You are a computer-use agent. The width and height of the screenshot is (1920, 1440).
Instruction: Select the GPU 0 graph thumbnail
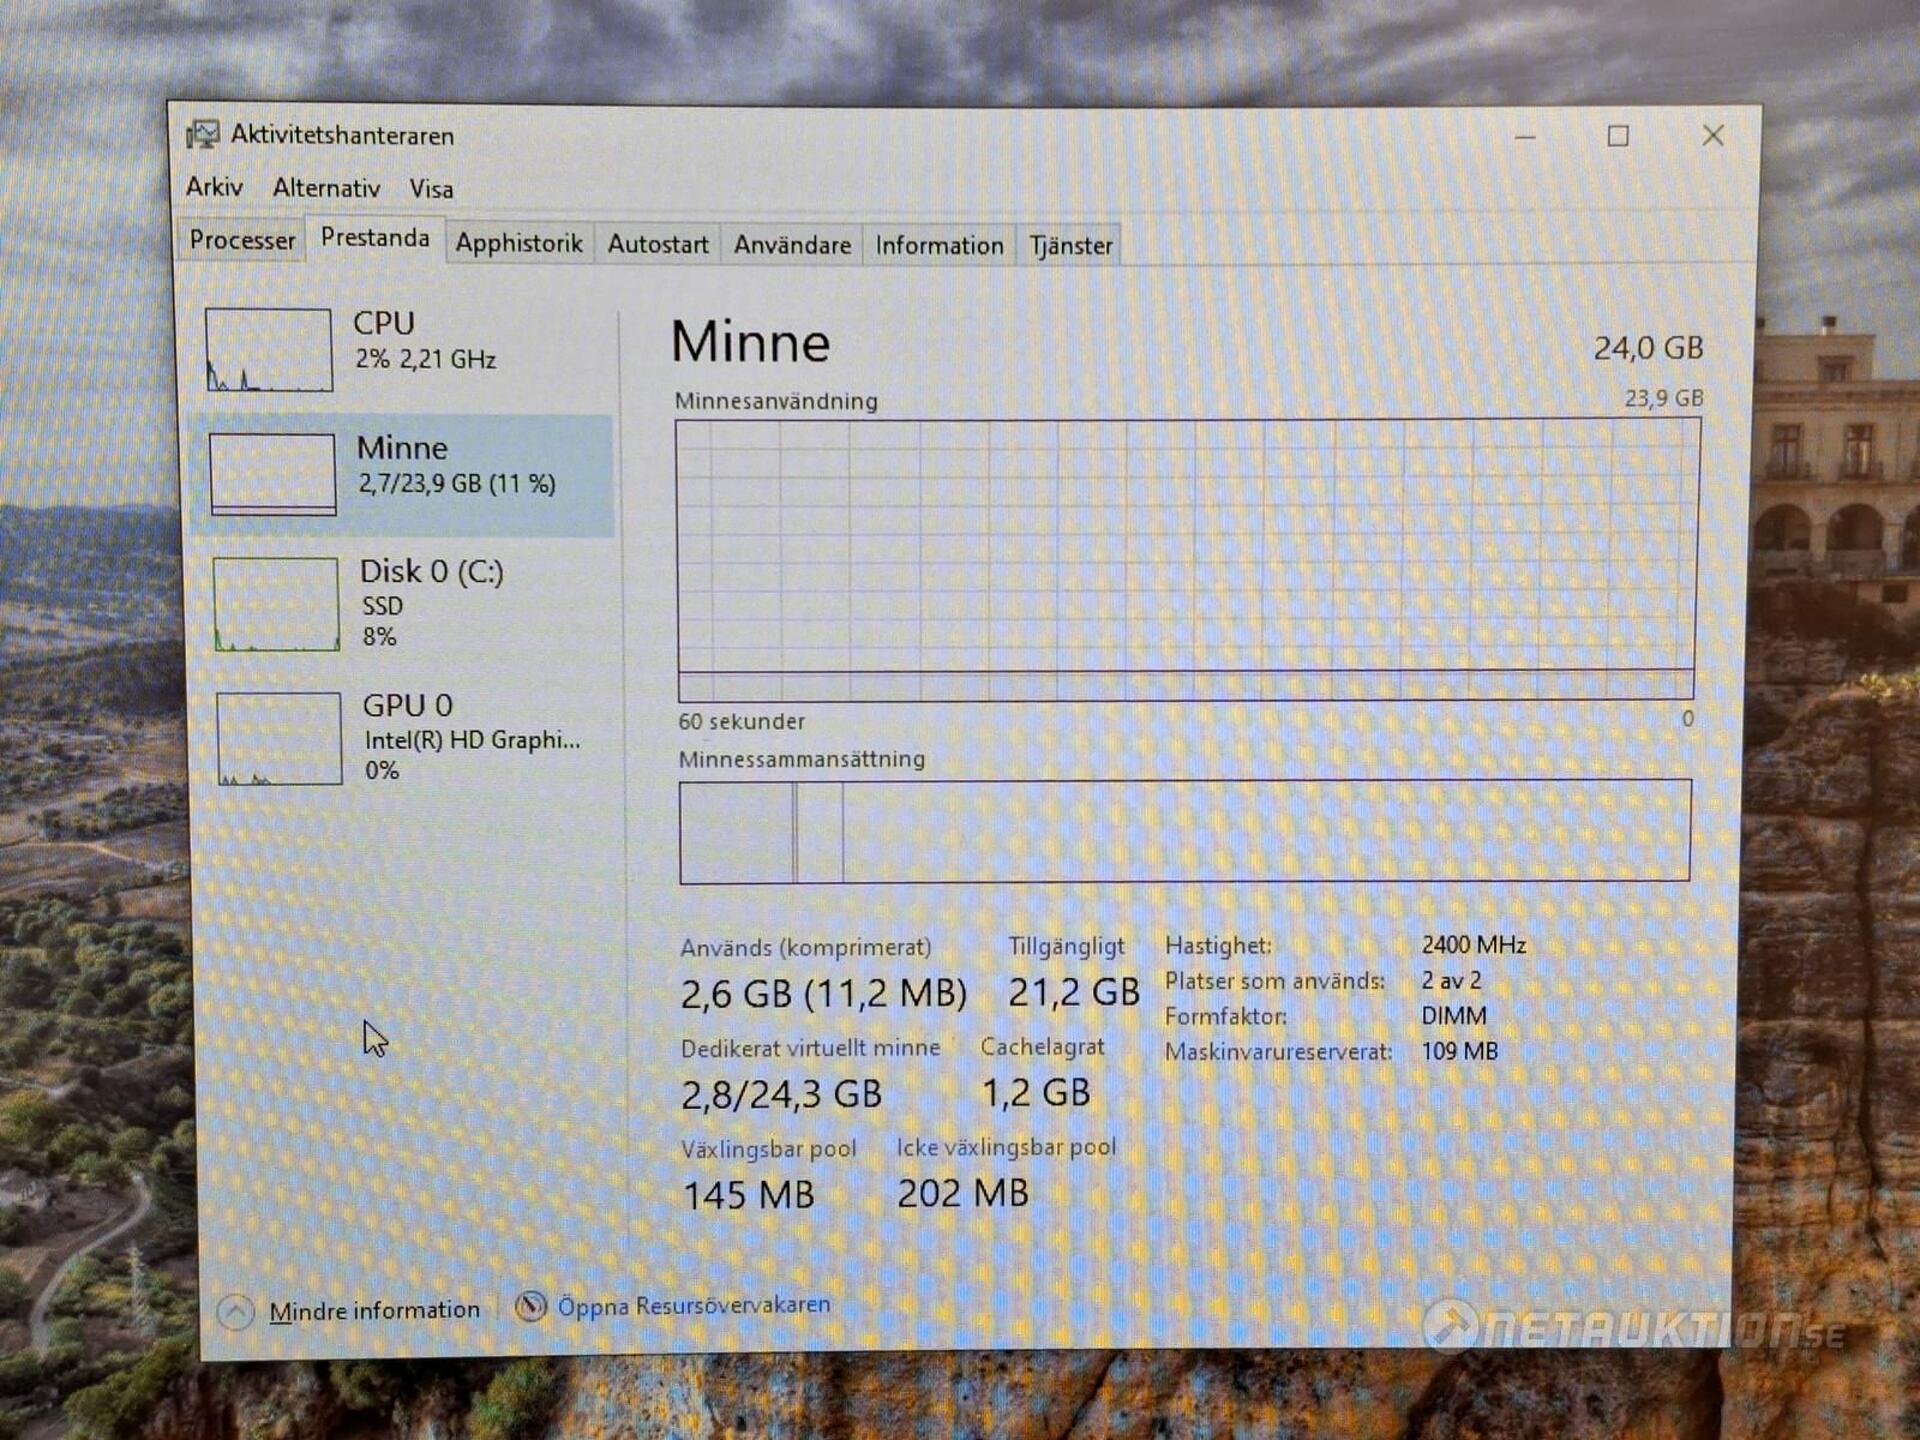279,738
